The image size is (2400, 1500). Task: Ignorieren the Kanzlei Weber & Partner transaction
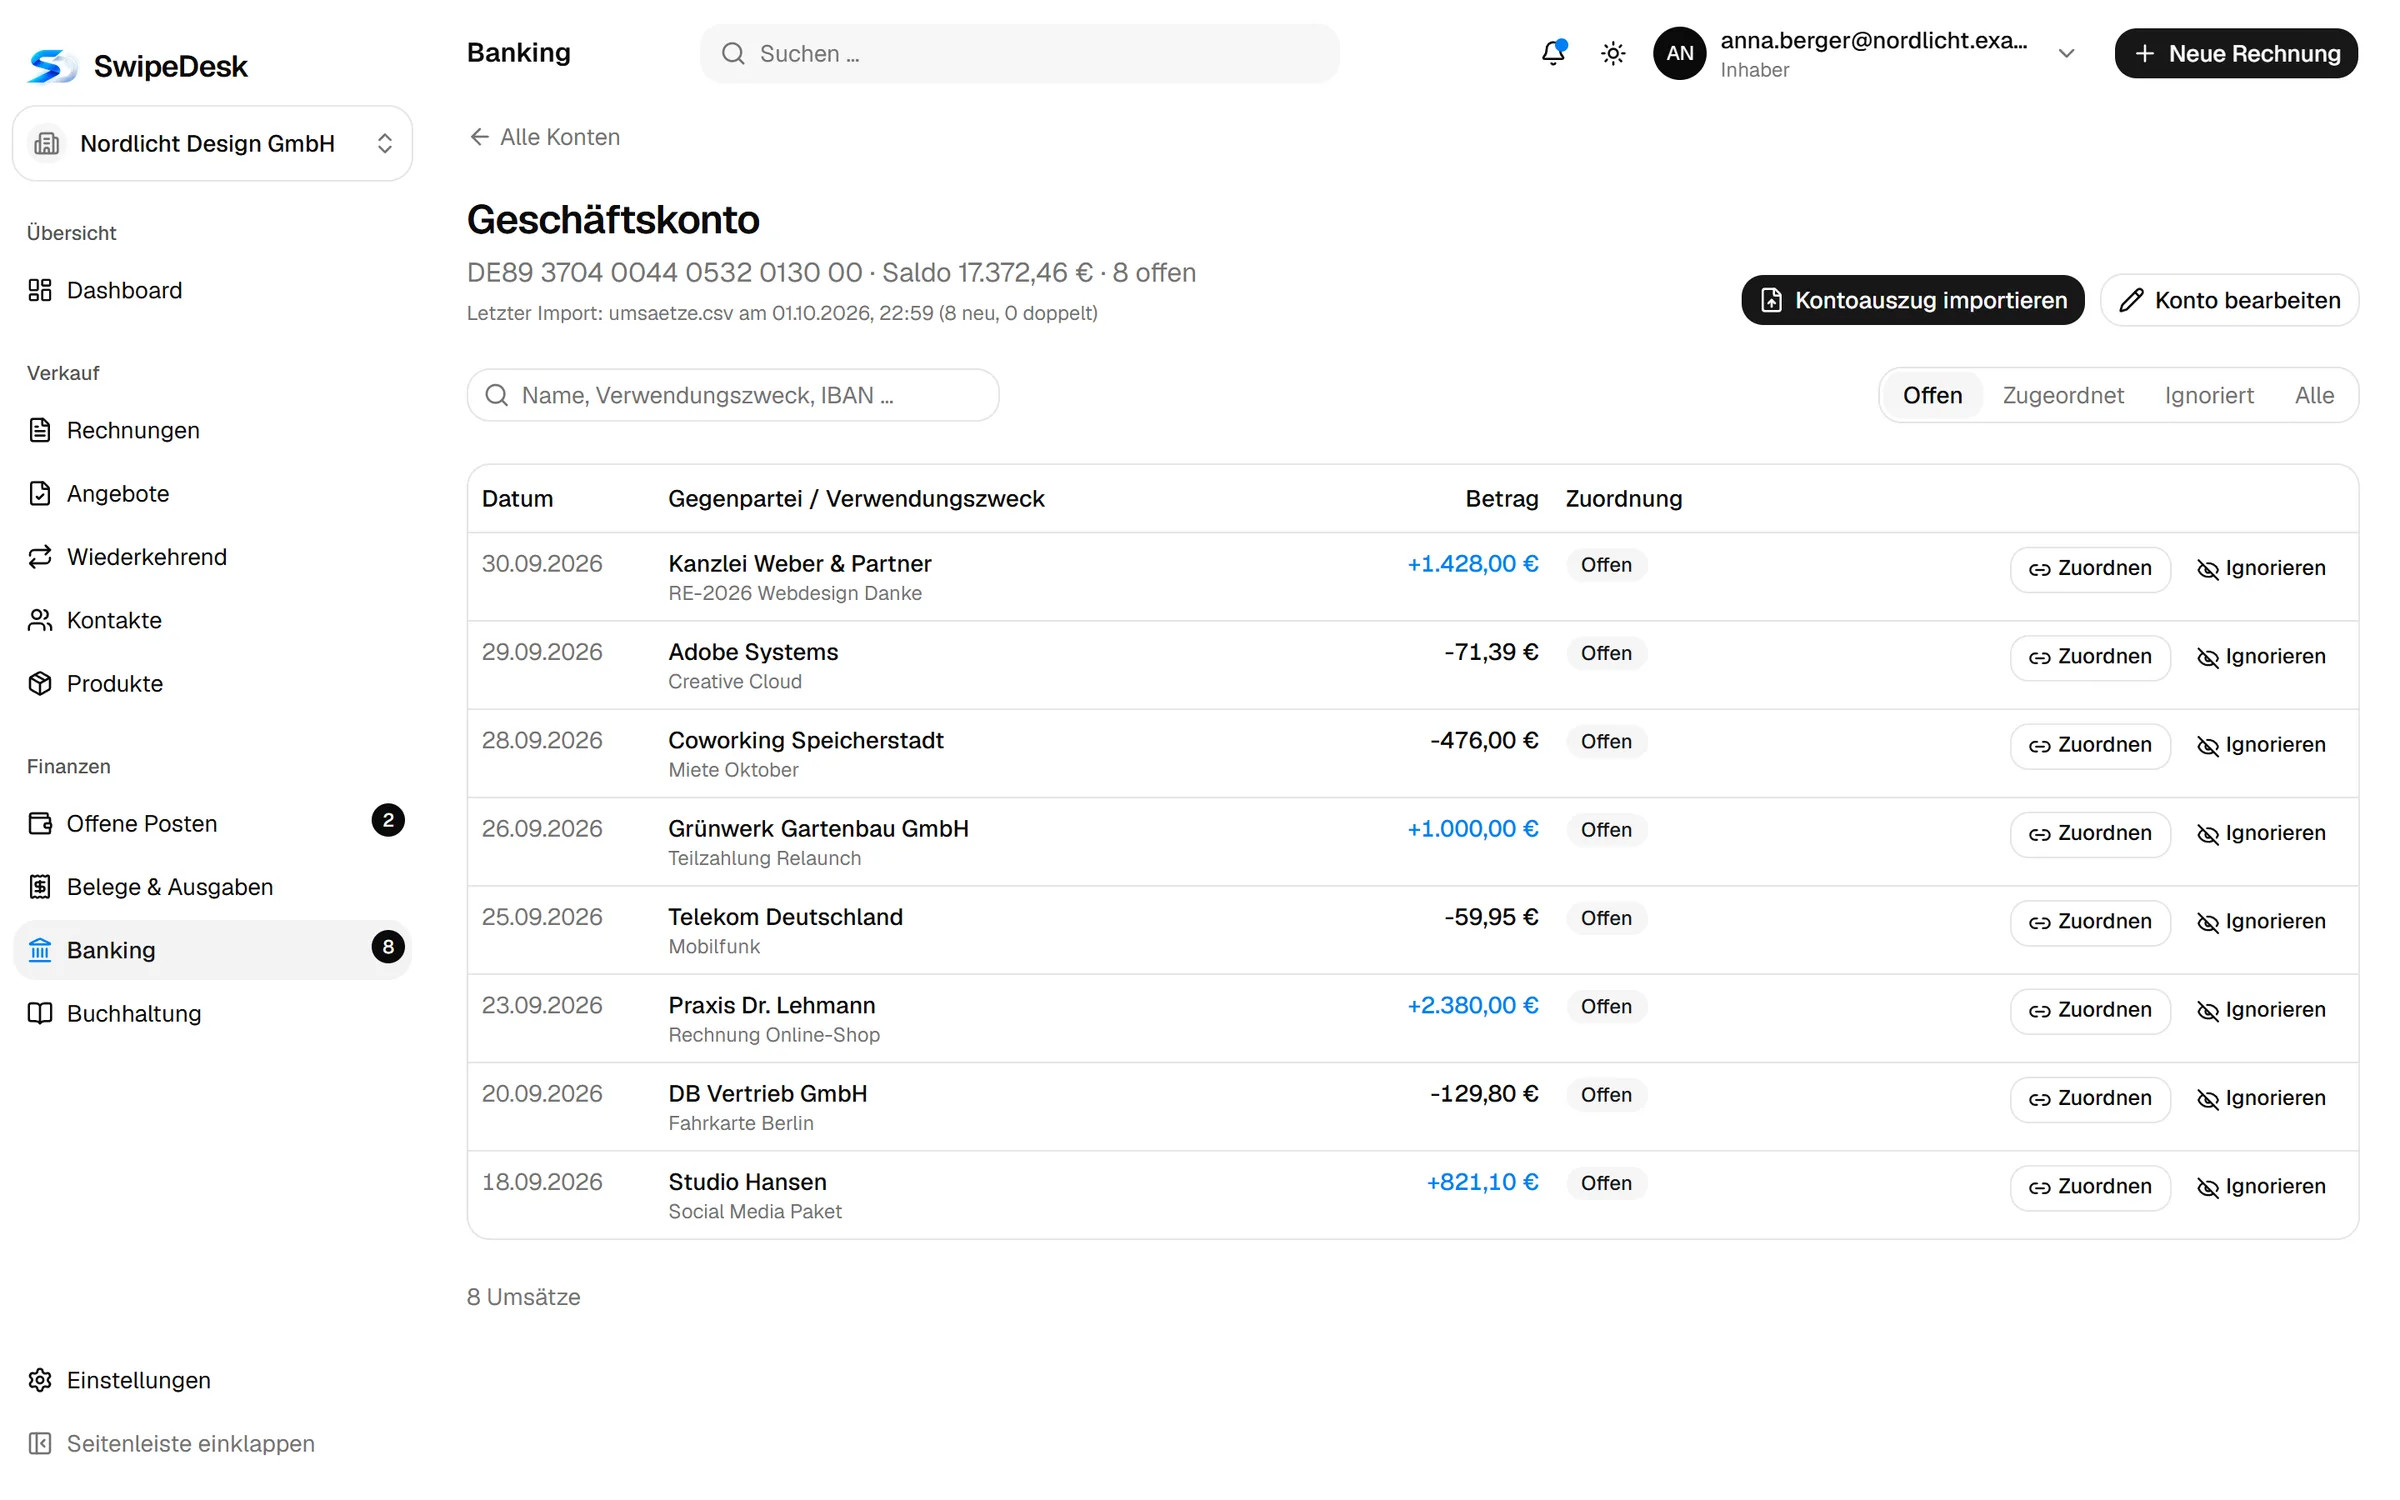[x=2261, y=569]
